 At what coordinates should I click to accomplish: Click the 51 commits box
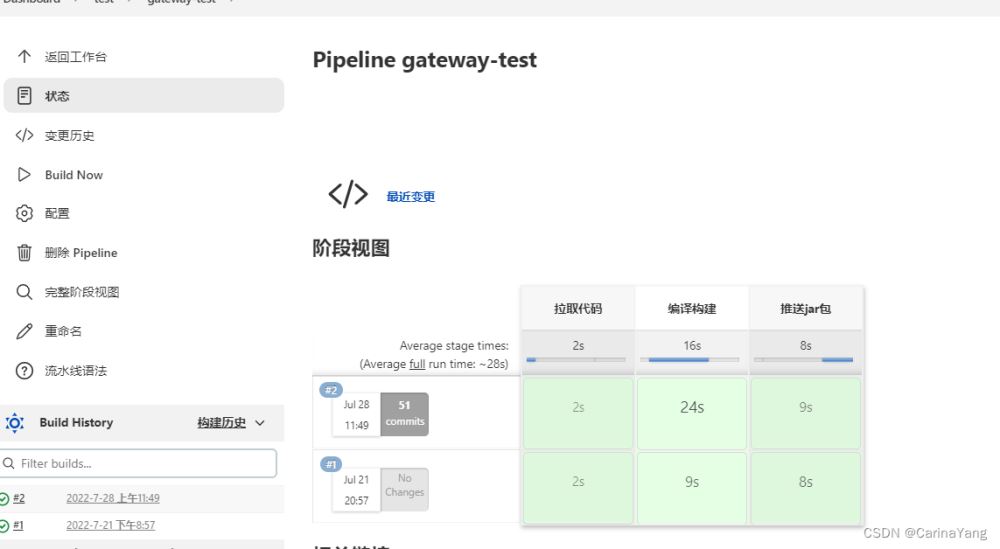point(404,414)
